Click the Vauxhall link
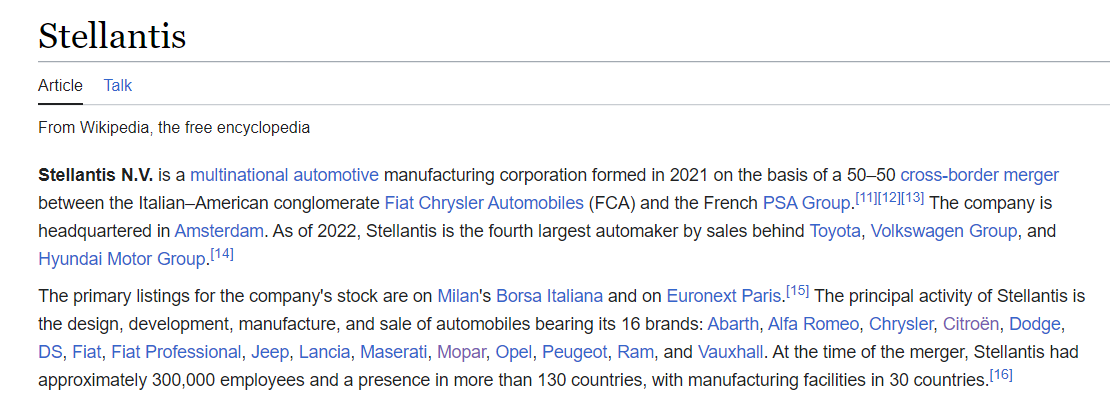Image resolution: width=1110 pixels, height=399 pixels. [730, 352]
